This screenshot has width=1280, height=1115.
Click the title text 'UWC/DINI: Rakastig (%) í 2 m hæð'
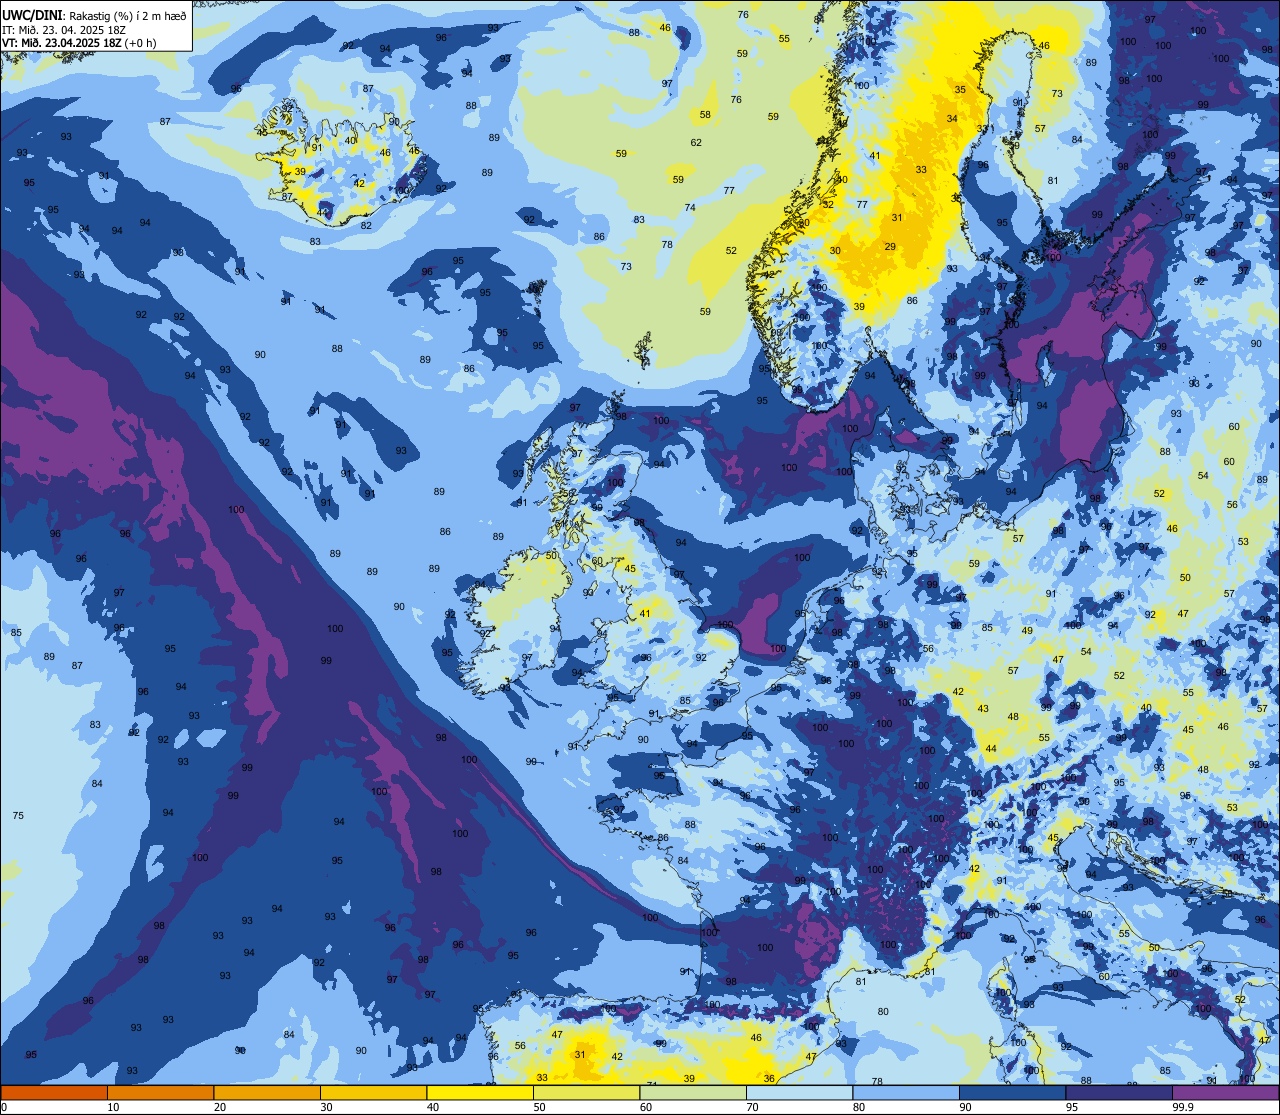click(x=94, y=15)
